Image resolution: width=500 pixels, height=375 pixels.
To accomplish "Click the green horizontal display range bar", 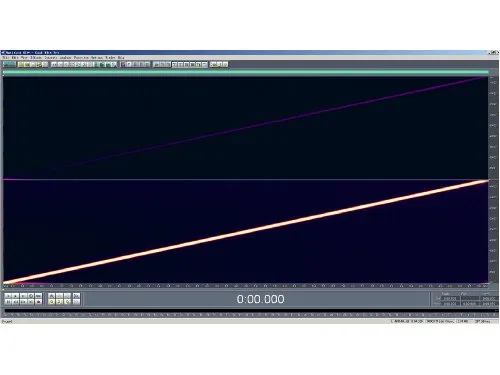I will click(x=246, y=72).
